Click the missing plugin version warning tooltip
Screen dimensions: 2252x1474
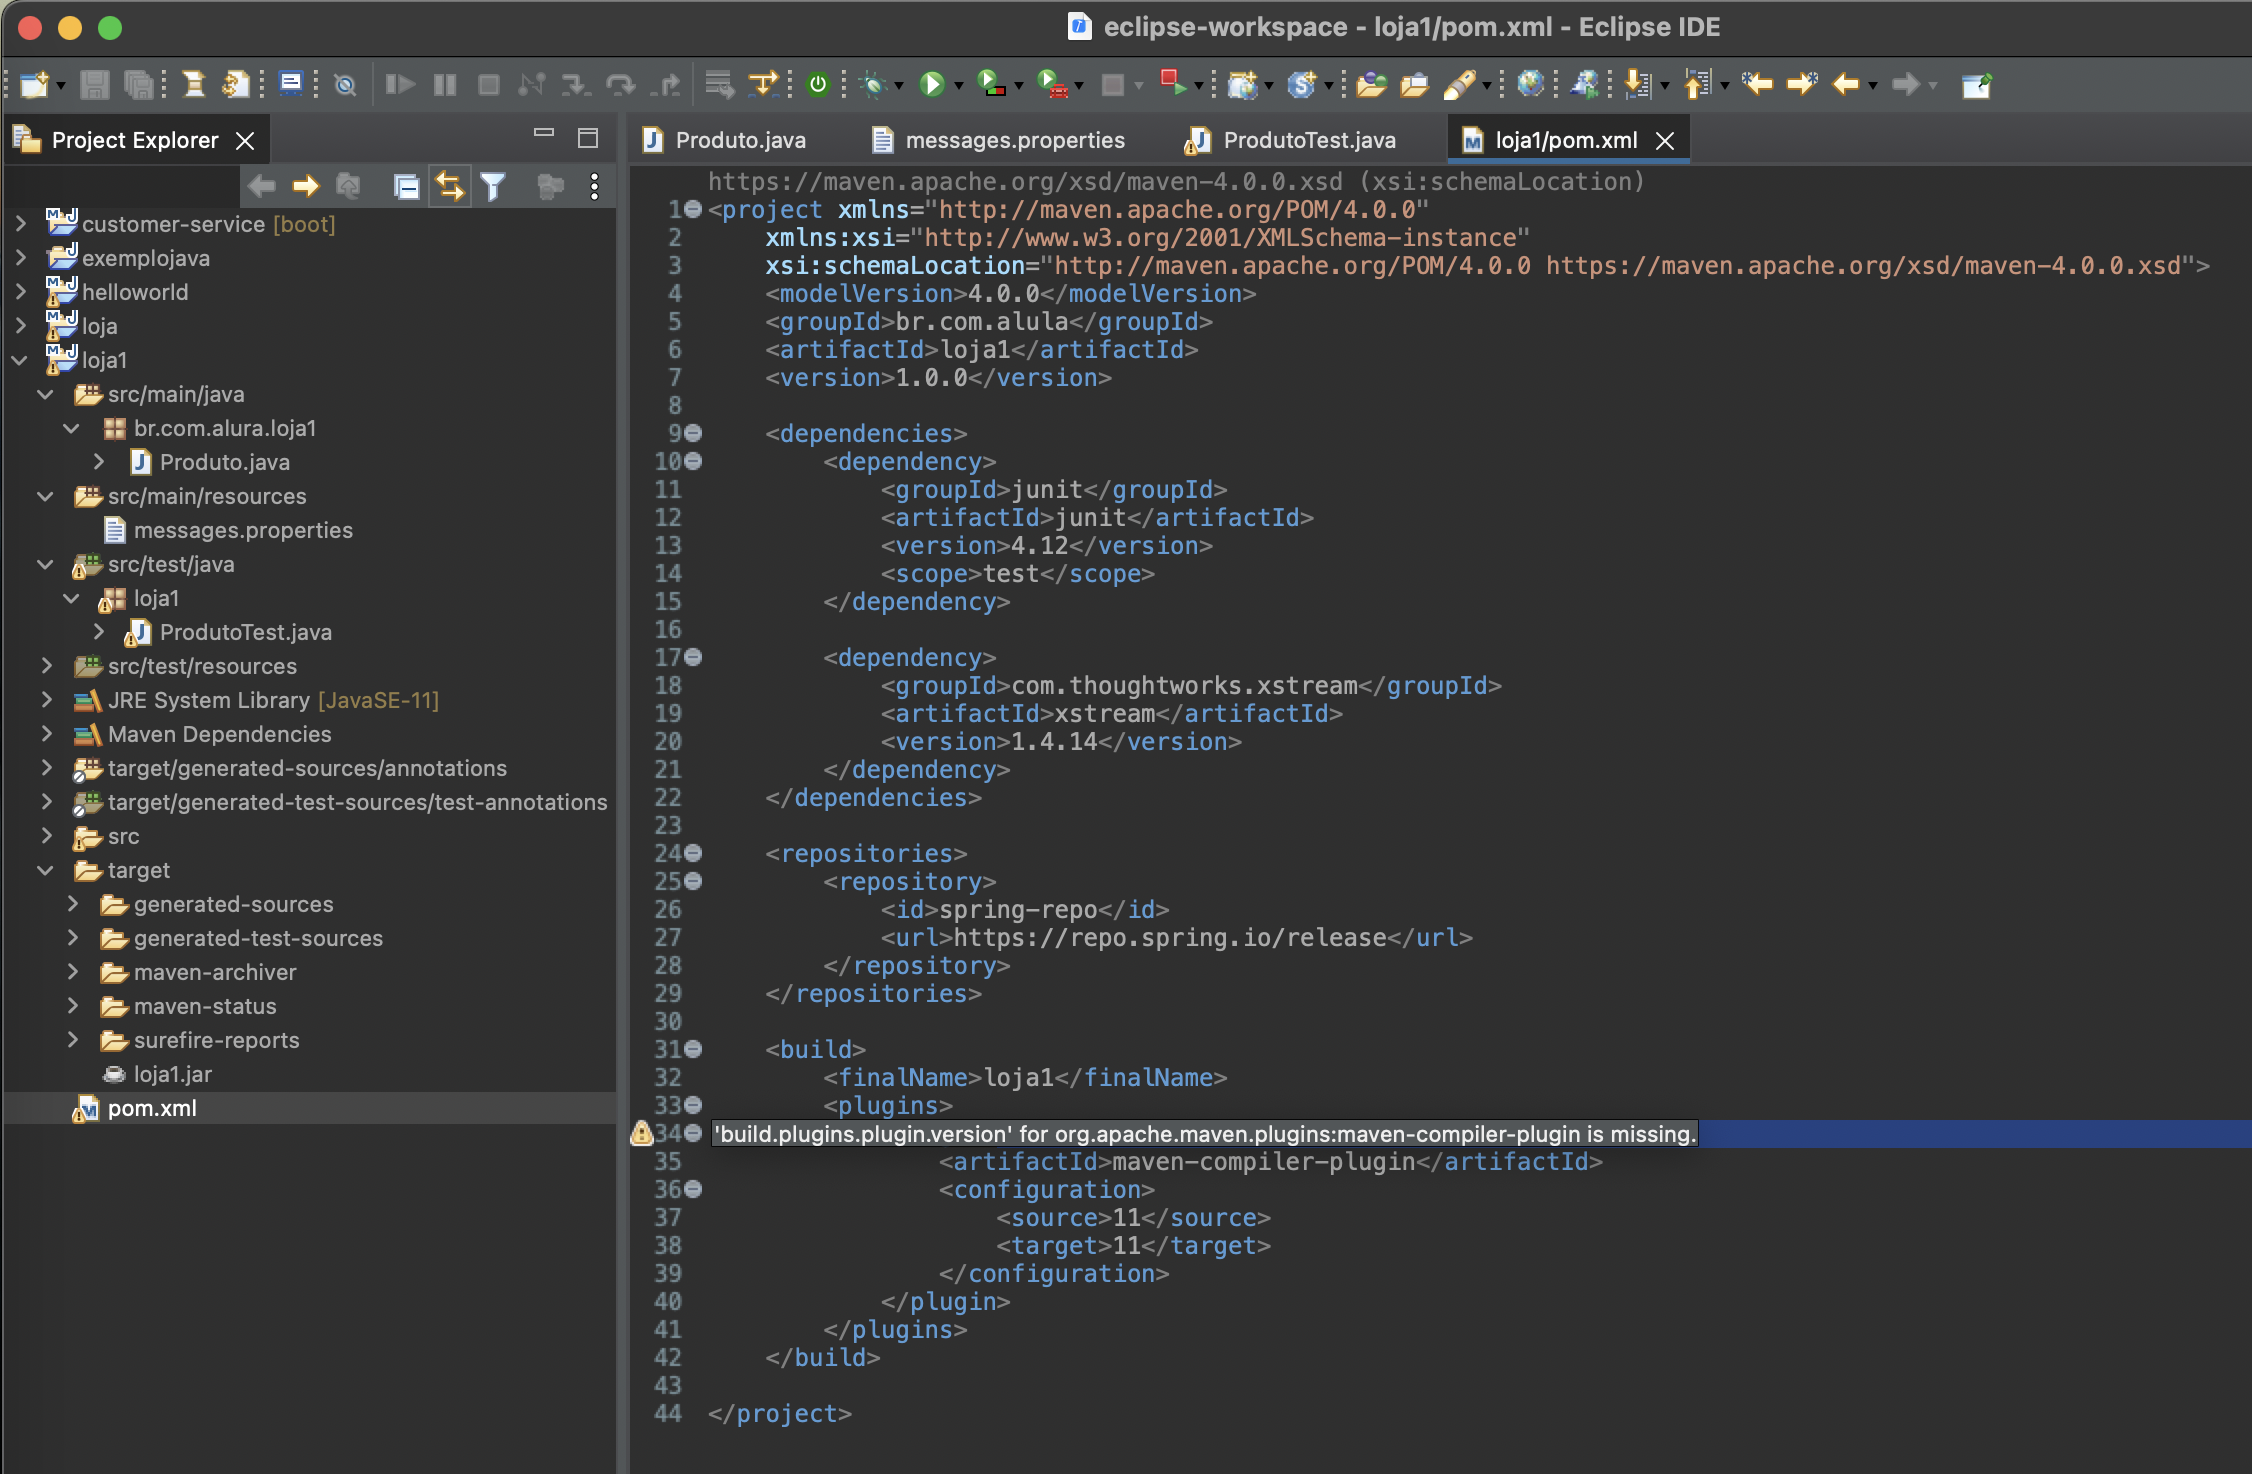pyautogui.click(x=1205, y=1134)
